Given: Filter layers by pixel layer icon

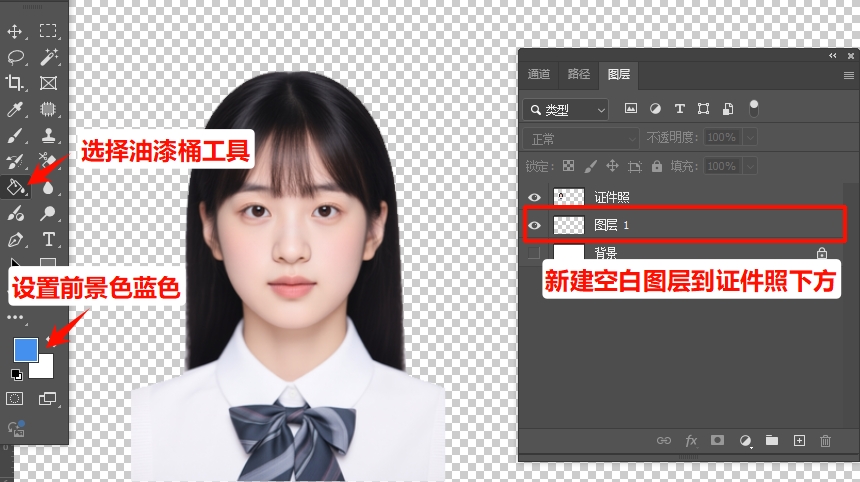Looking at the screenshot, I should 631,109.
